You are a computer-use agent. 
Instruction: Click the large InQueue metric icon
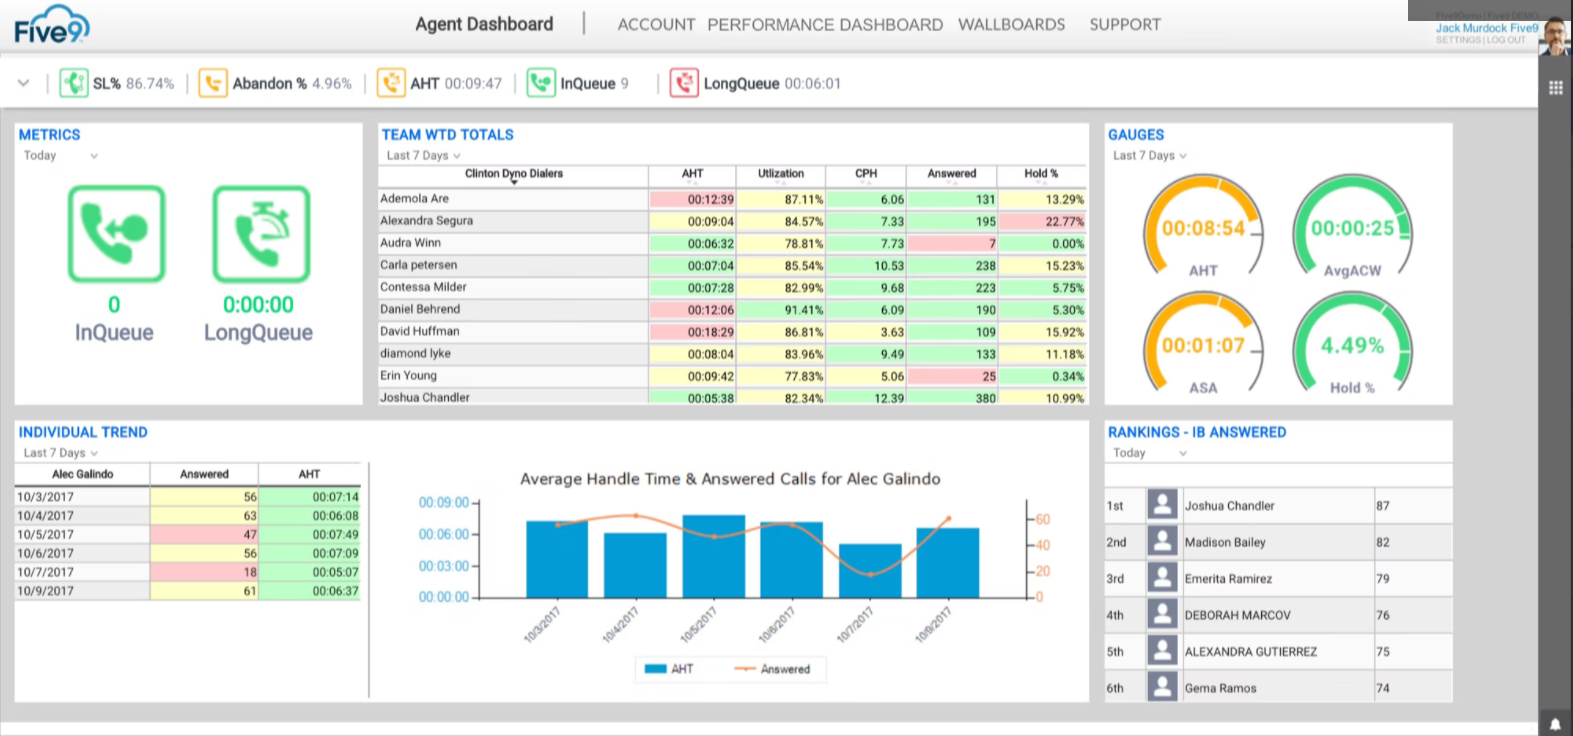116,234
